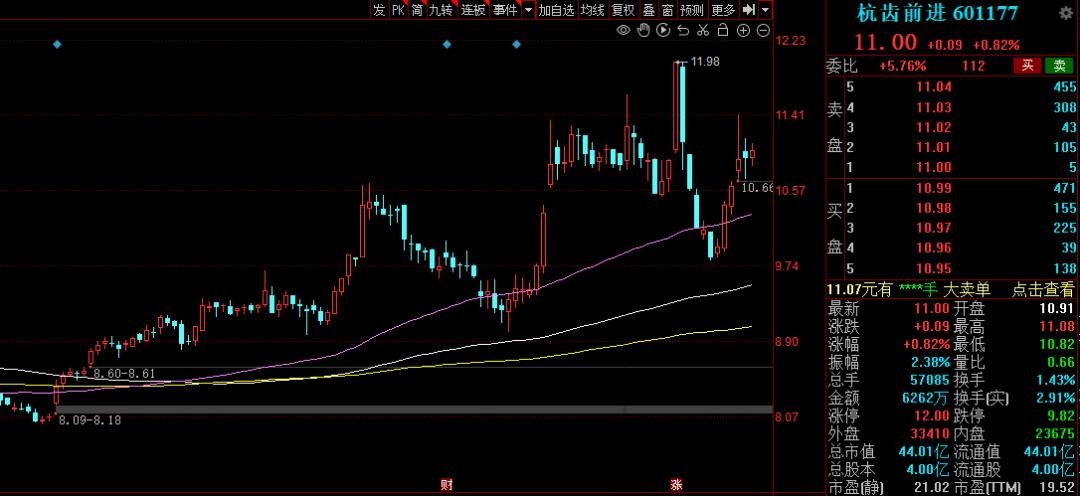Open the 更多 menu
This screenshot has height=496, width=1080.
click(x=723, y=10)
